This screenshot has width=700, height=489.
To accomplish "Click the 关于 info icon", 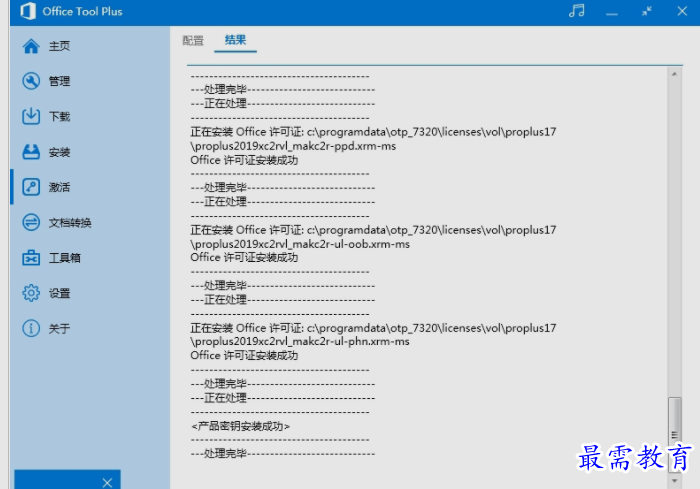I will [31, 329].
